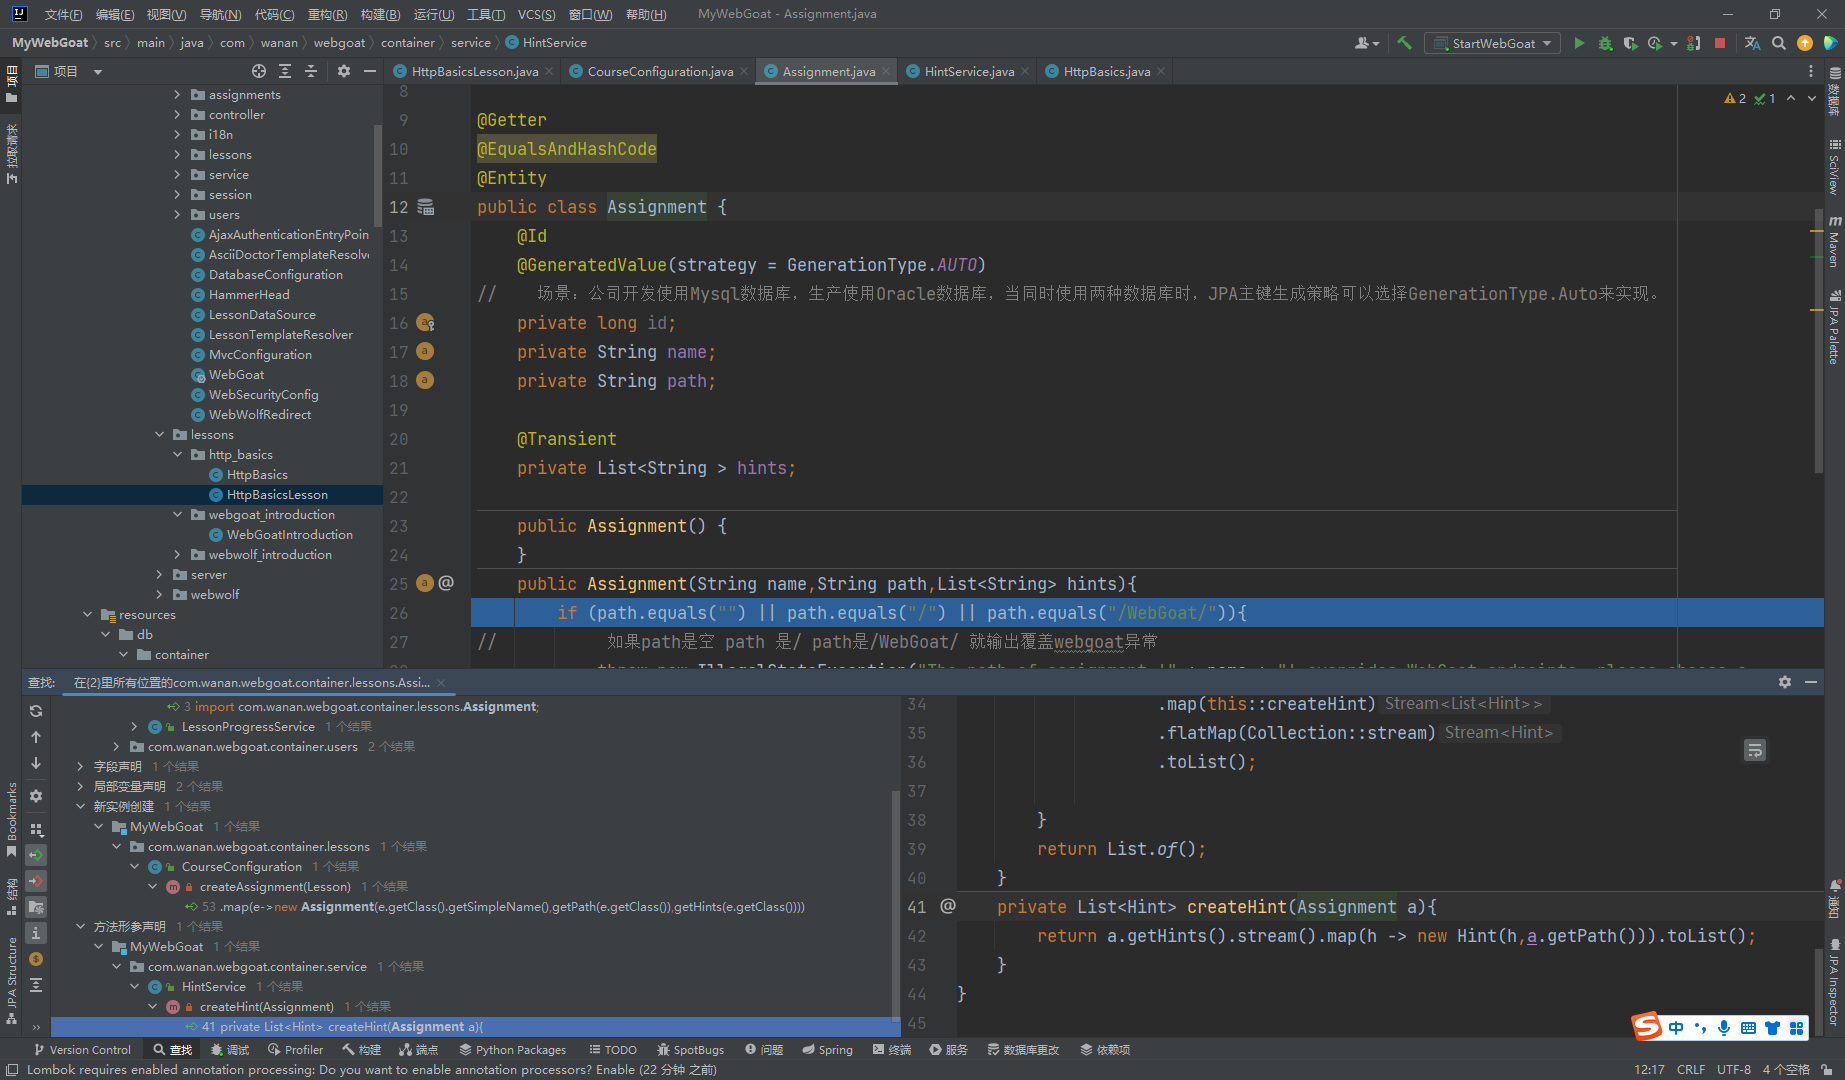Expand all results in find panel
This screenshot has width=1845, height=1080.
(x=36, y=985)
